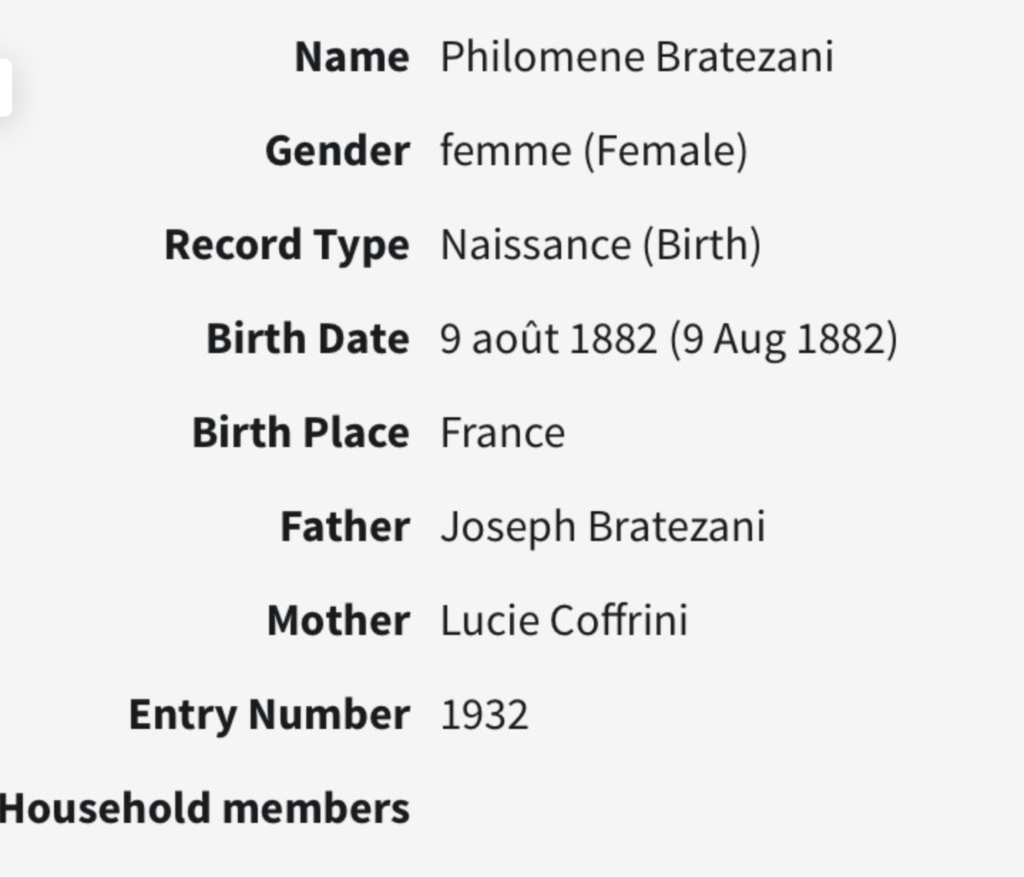Click the Birth Place label
The width and height of the screenshot is (1024, 877).
click(x=300, y=433)
